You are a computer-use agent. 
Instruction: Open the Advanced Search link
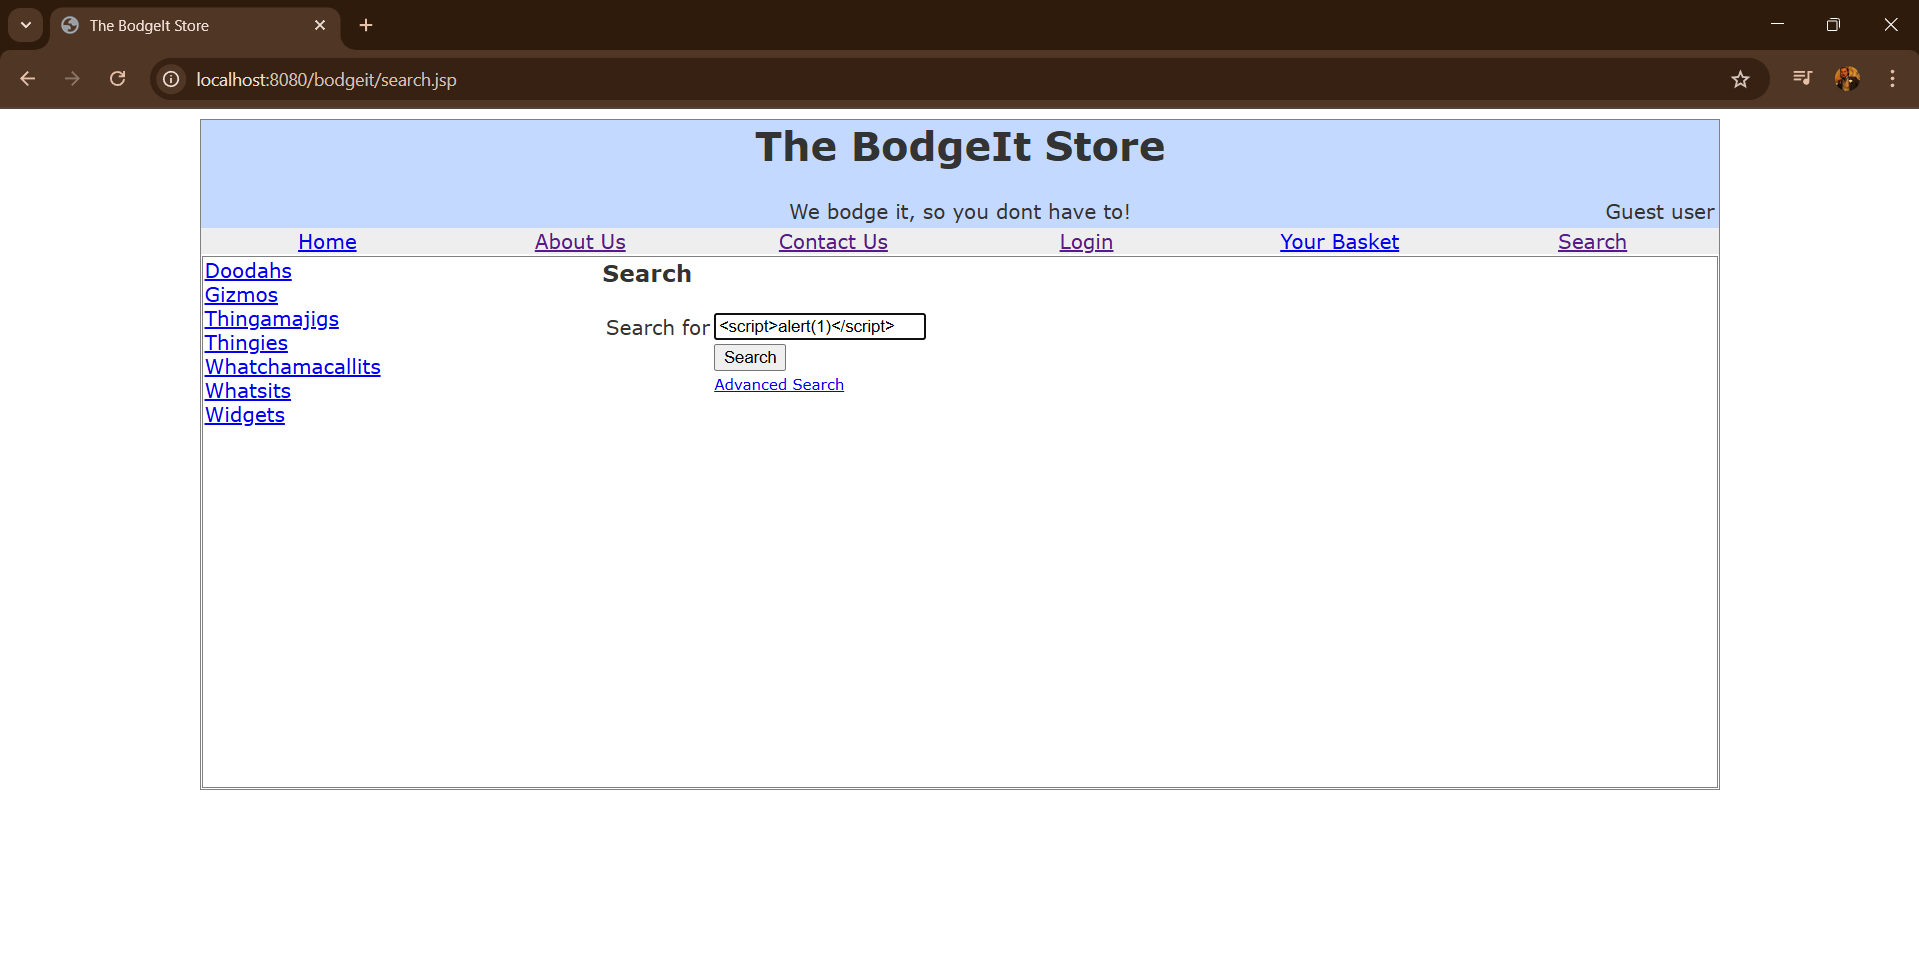click(x=779, y=385)
